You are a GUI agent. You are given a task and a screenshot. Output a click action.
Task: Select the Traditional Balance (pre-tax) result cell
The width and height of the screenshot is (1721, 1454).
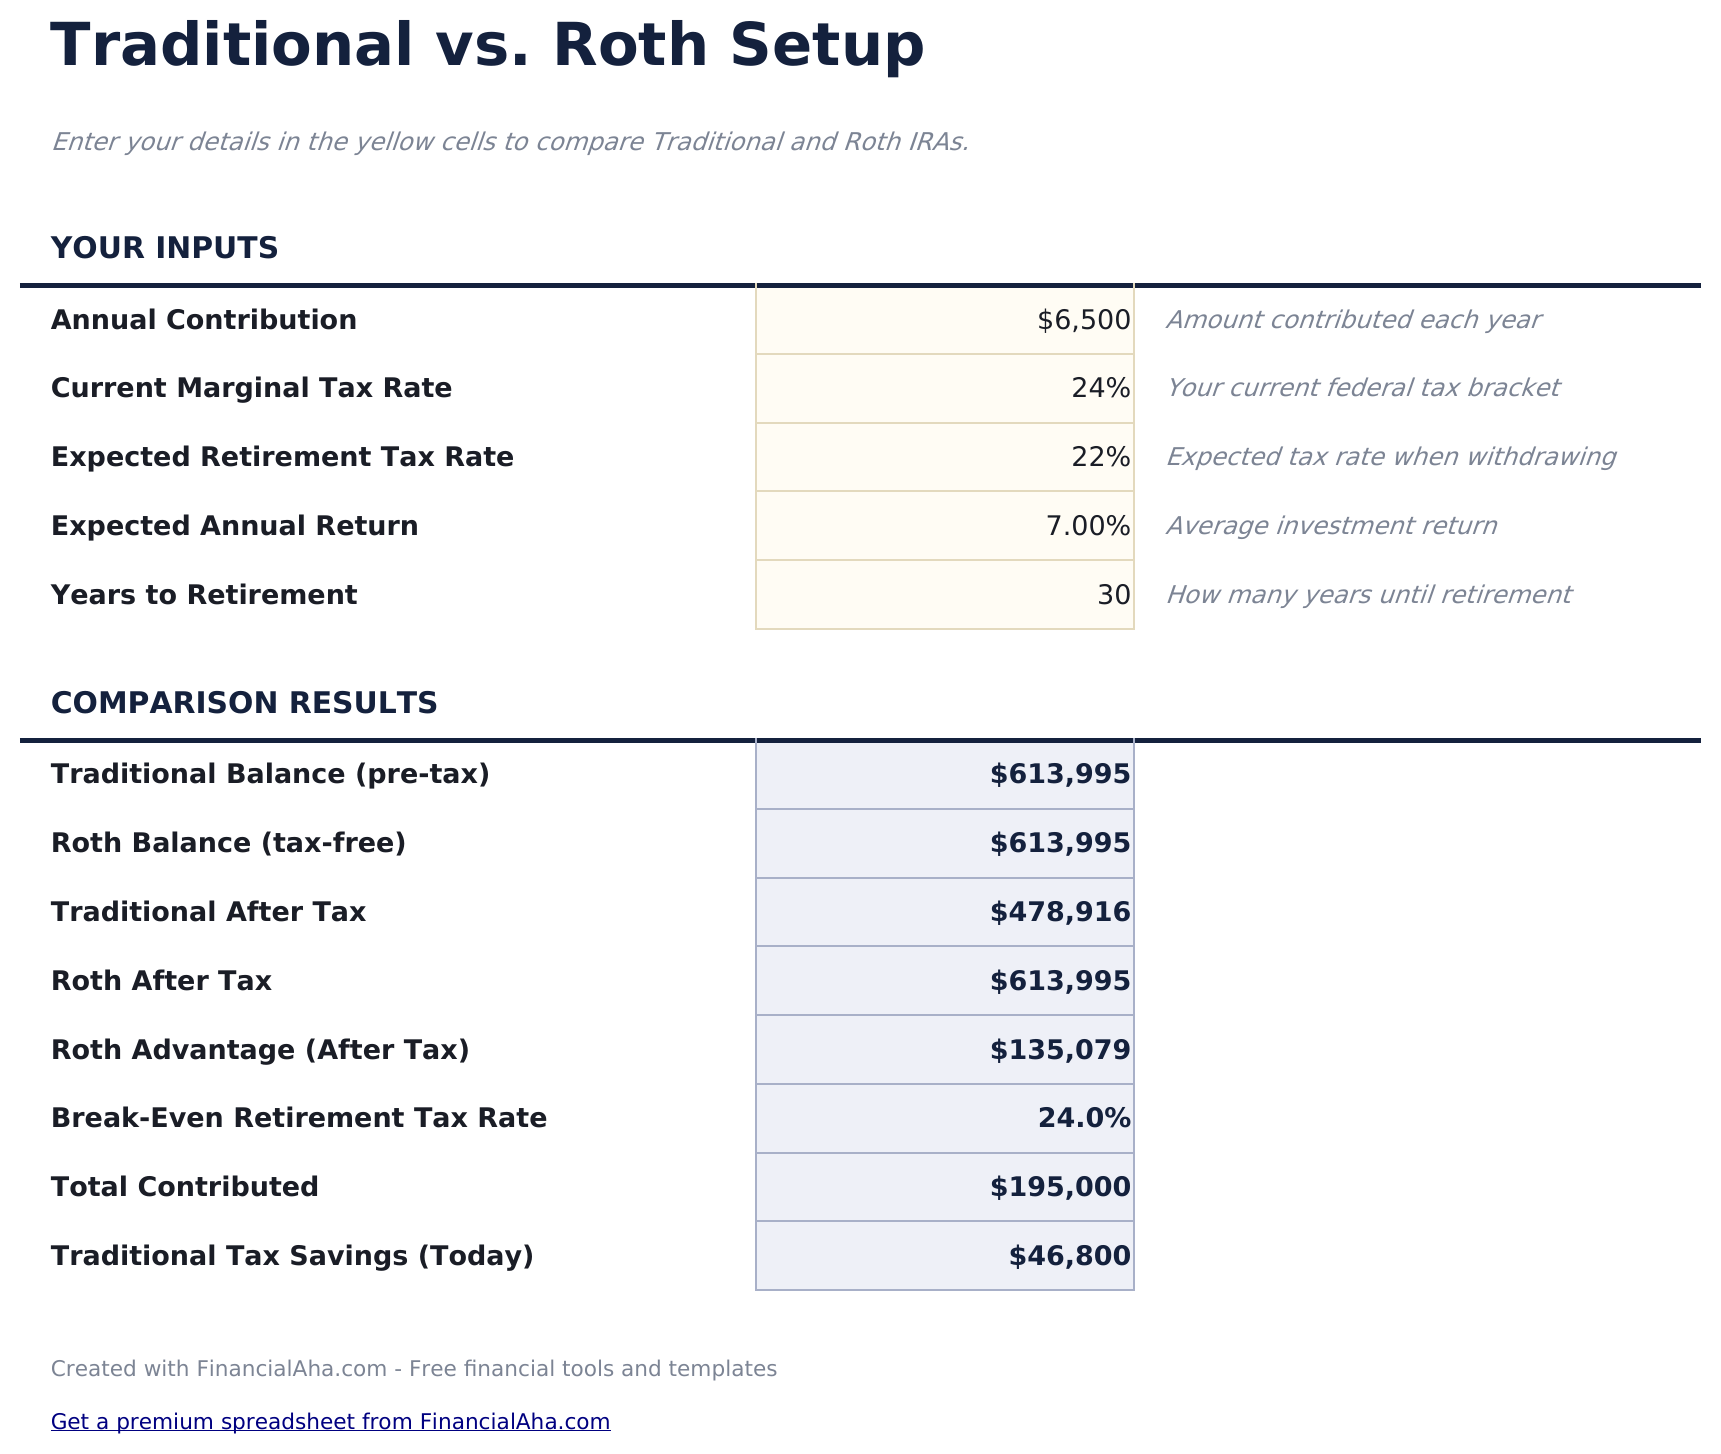click(945, 774)
